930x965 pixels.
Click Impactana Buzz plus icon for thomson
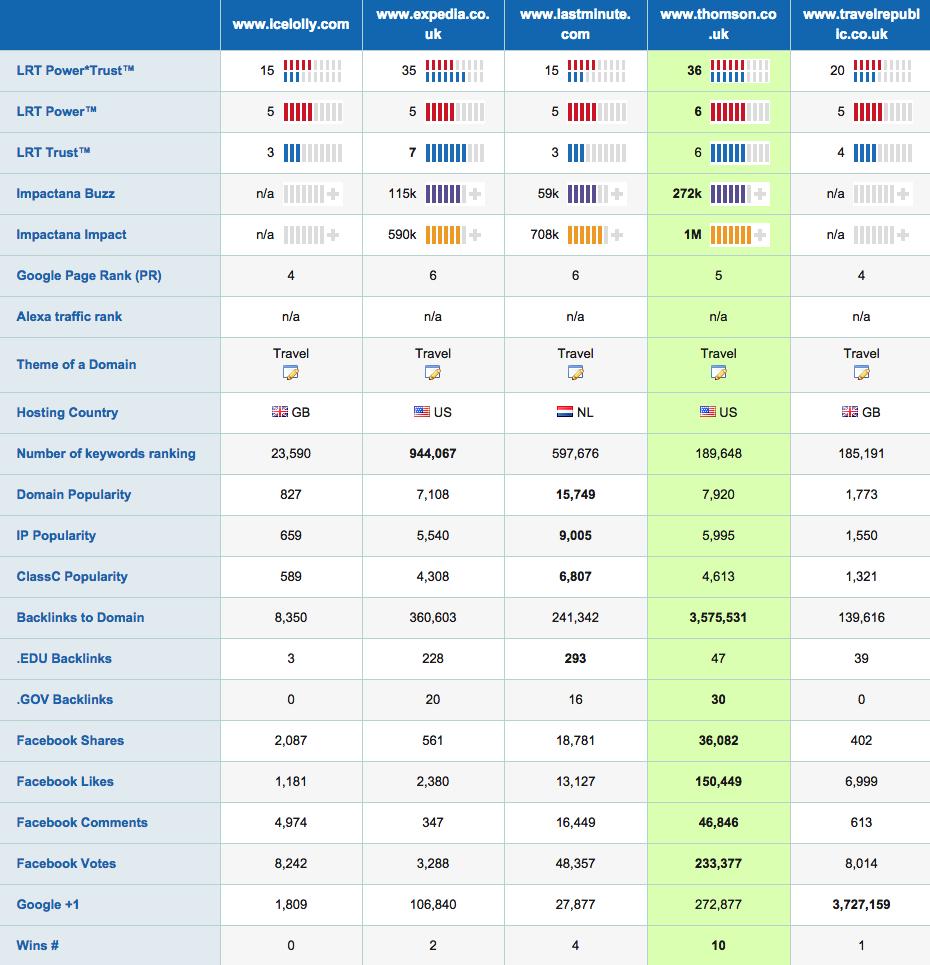(760, 194)
